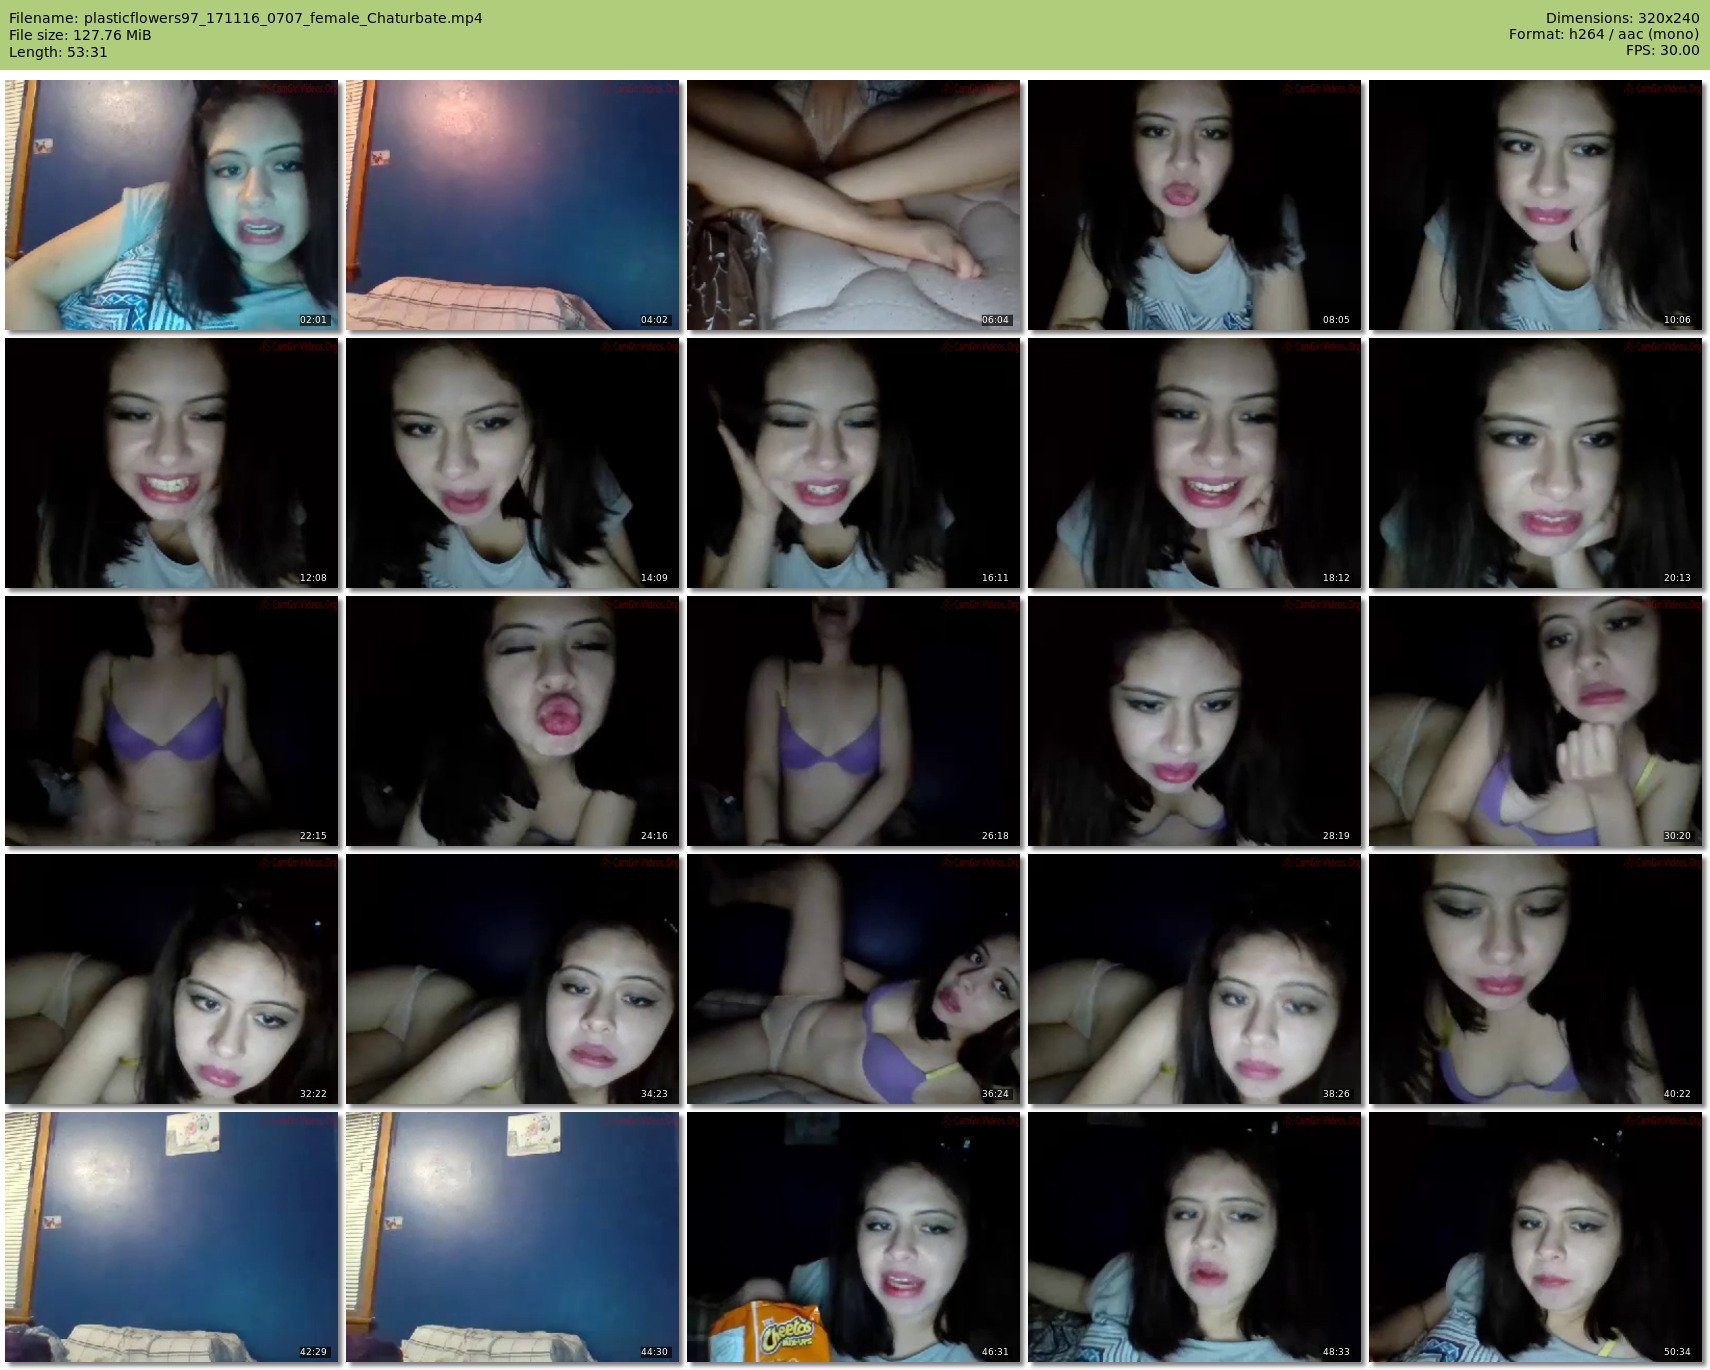Screen dimensions: 1710x1370
Task: Click the 44:30 blue wall frame
Action: pyautogui.click(x=512, y=1237)
